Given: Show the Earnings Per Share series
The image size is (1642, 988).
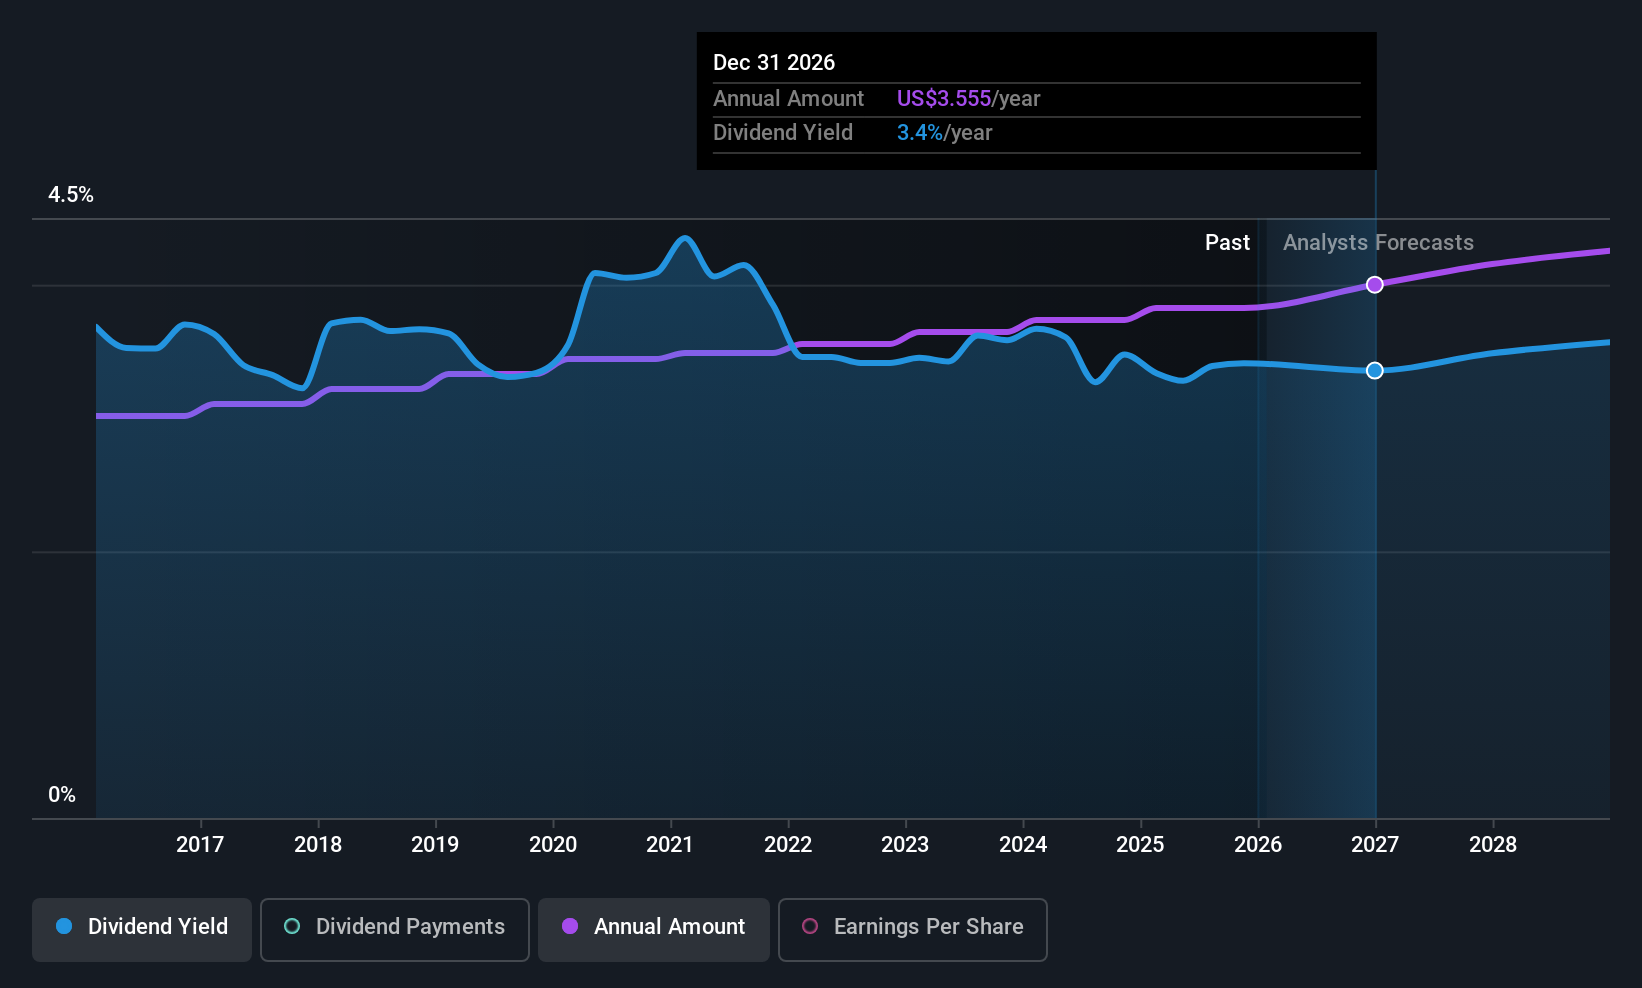Looking at the screenshot, I should 912,929.
